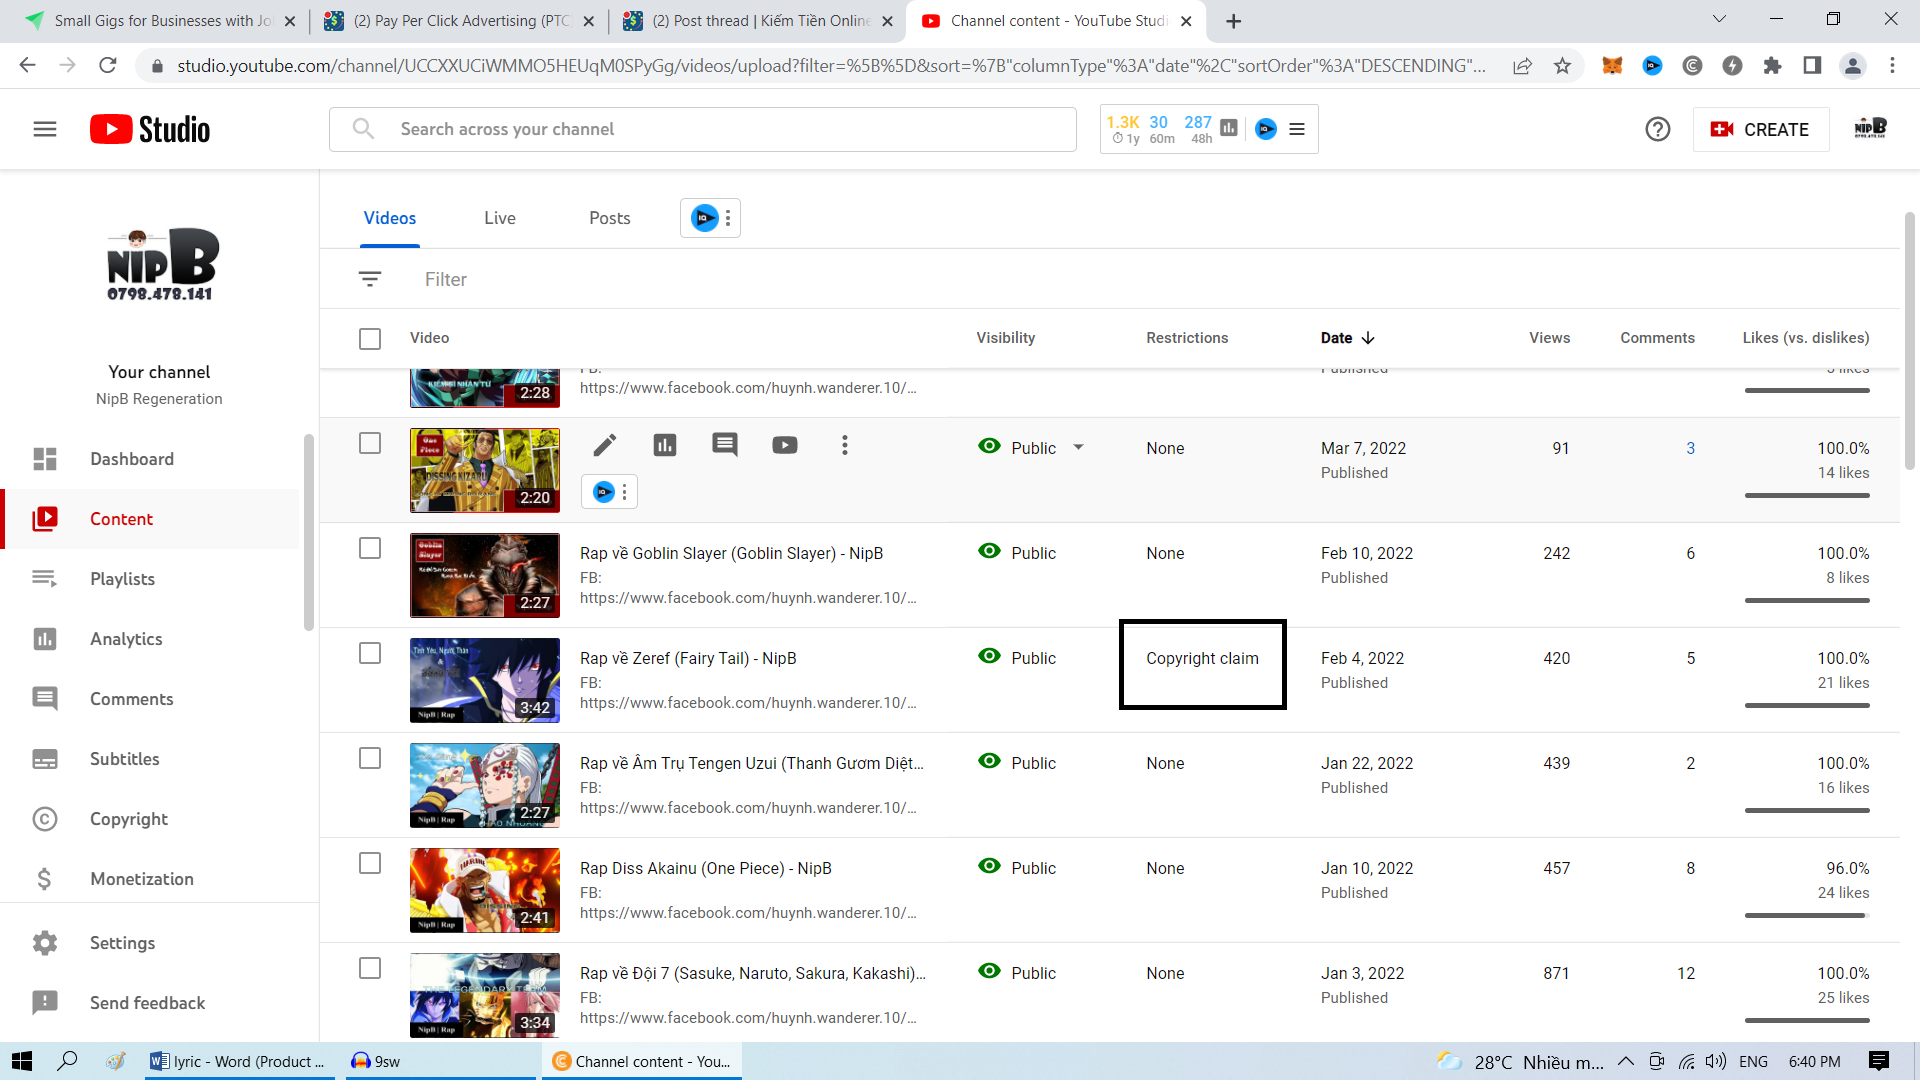Expand Public visibility dropdown for Mar 7 video
Screen dimensions: 1920x1080
pyautogui.click(x=1078, y=447)
